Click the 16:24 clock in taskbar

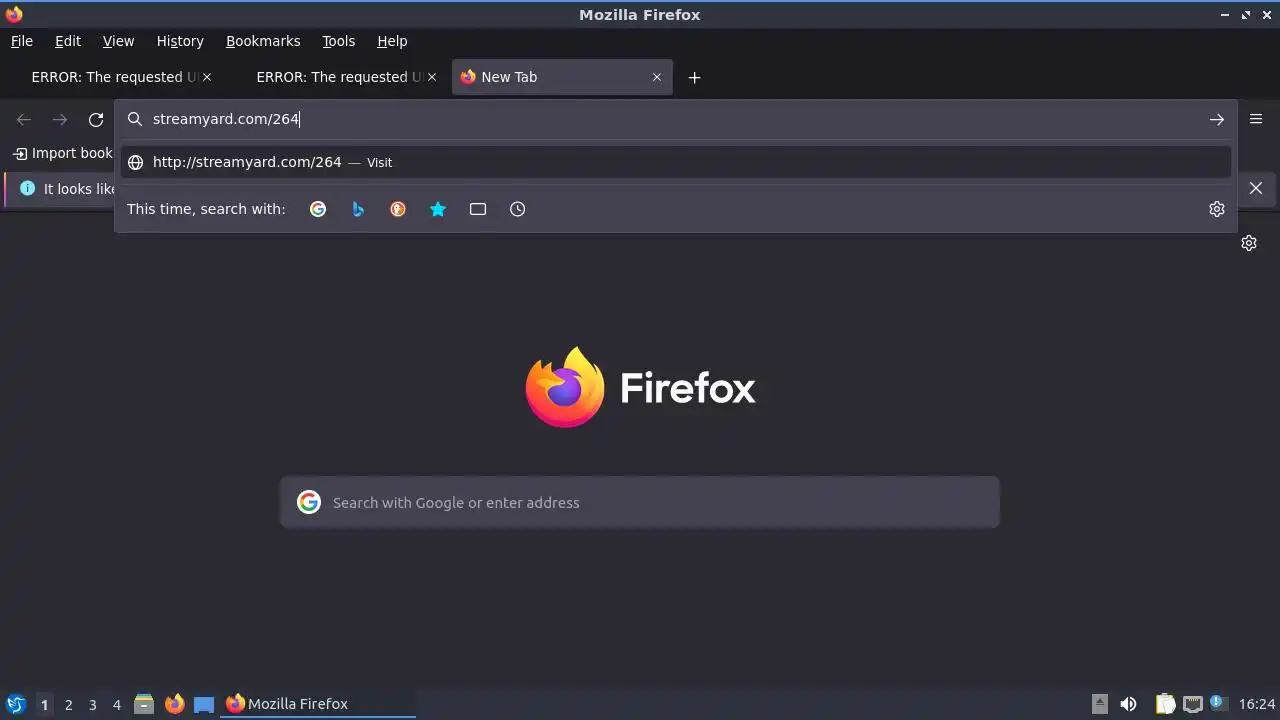click(1257, 704)
